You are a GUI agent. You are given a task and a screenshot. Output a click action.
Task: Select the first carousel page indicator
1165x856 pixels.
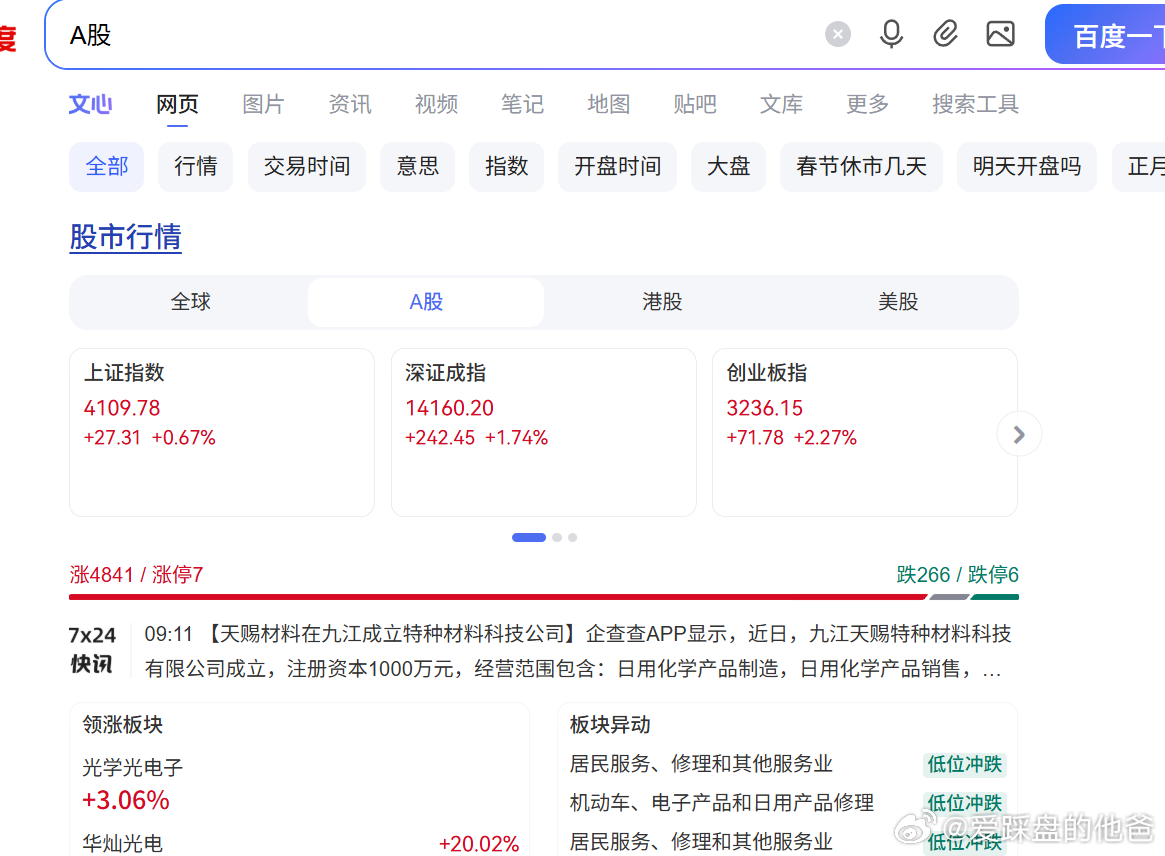click(x=529, y=537)
